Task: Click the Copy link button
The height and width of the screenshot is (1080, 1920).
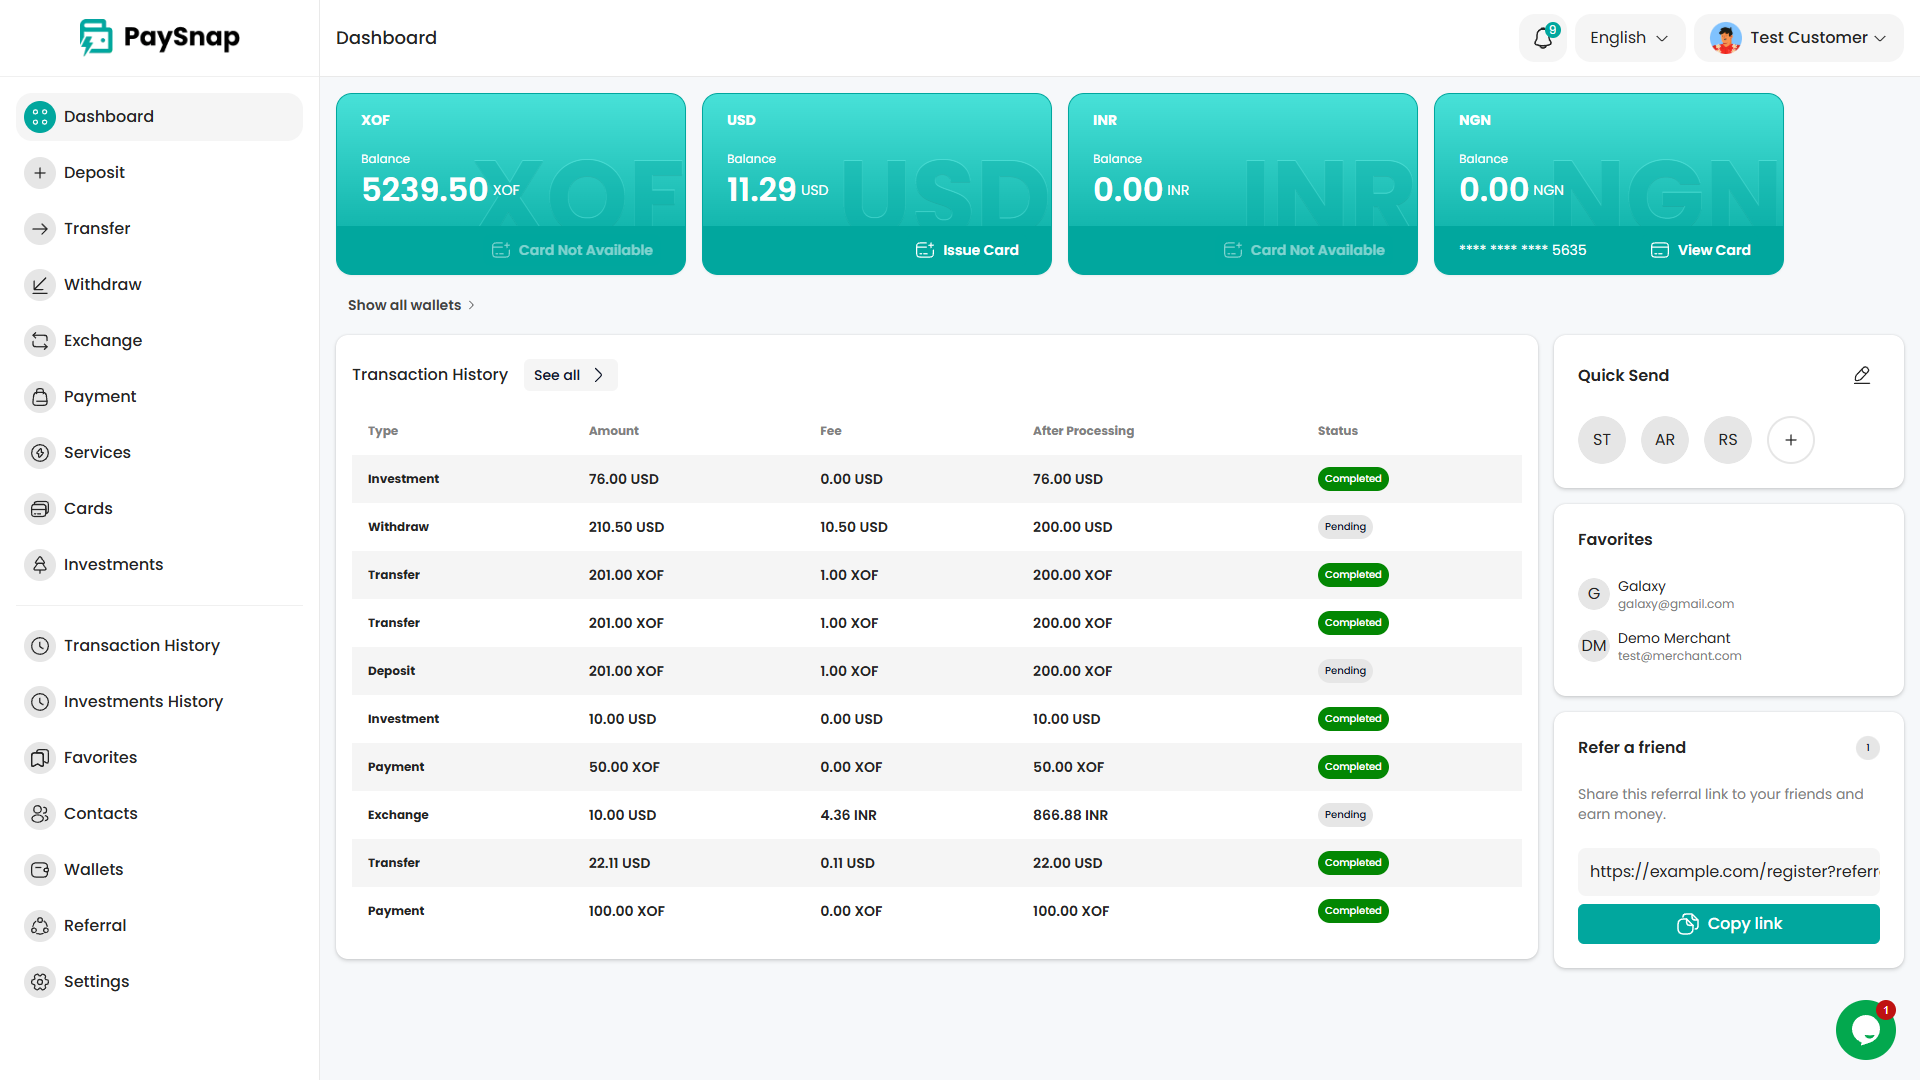Action: click(x=1727, y=923)
